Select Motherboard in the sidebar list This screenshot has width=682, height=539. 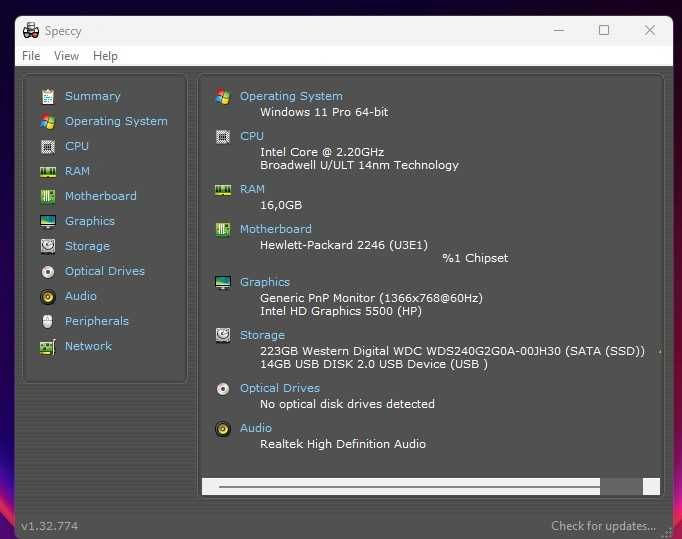[x=100, y=196]
